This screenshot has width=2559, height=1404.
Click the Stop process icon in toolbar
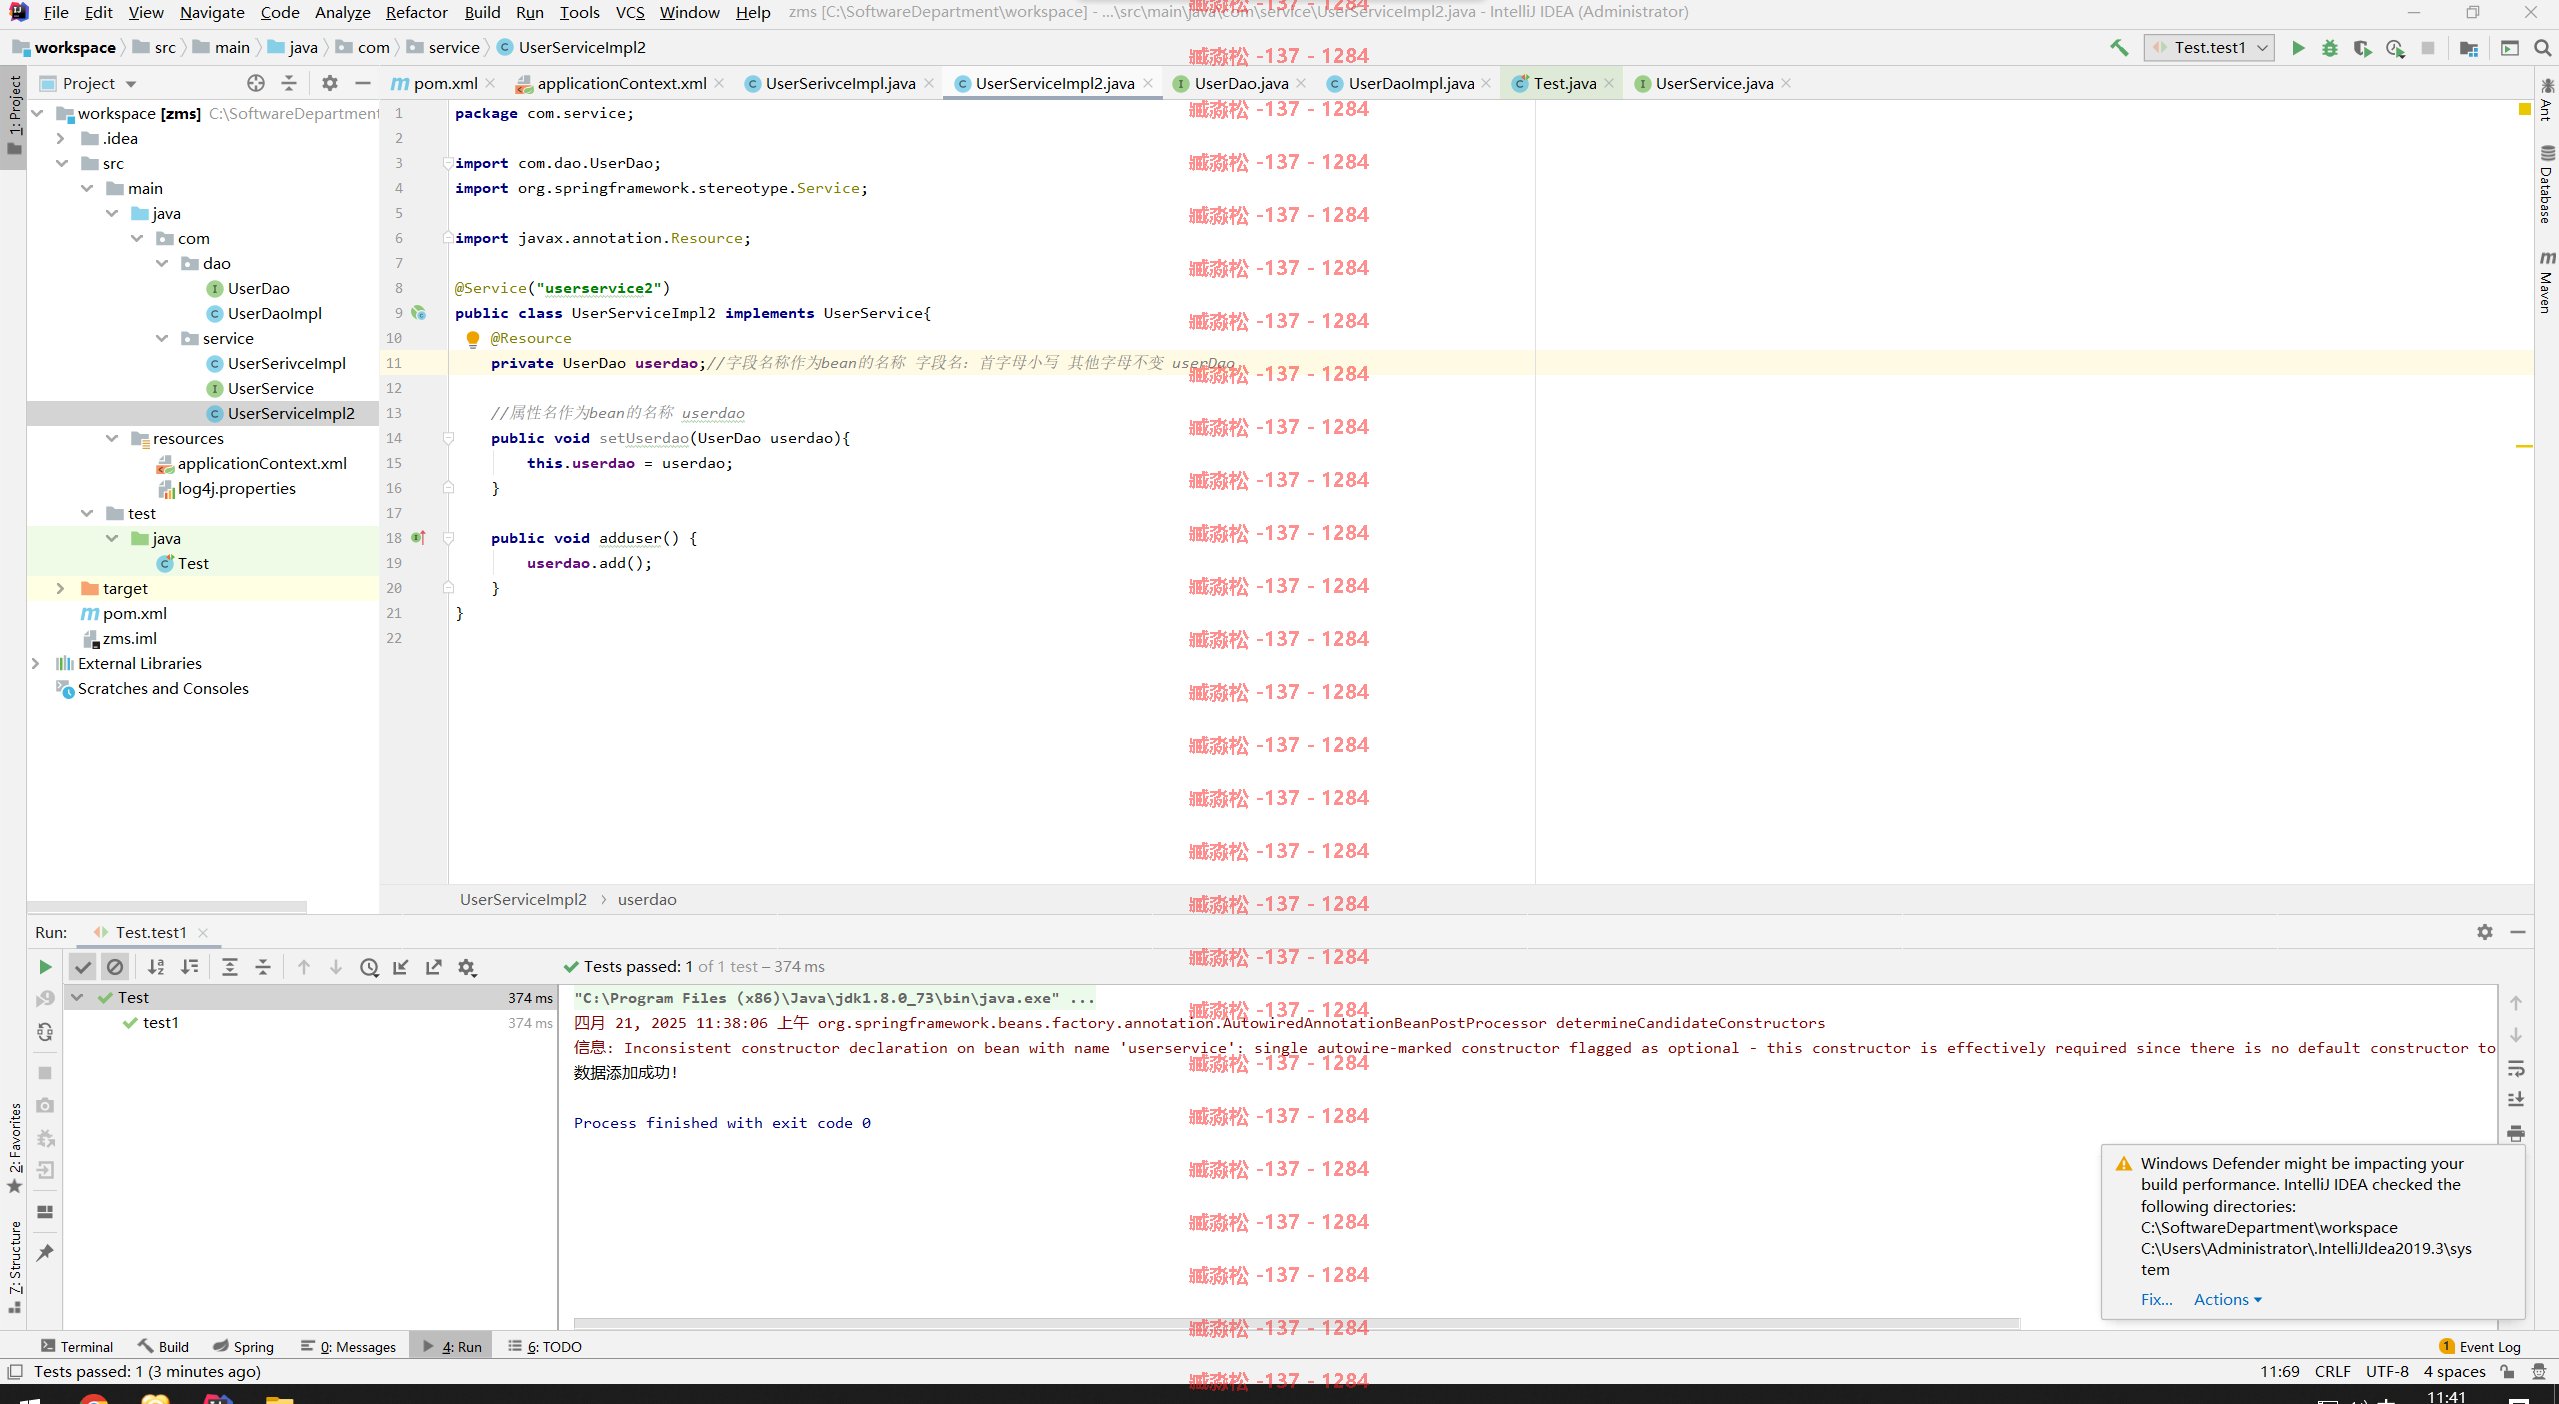coord(2427,47)
